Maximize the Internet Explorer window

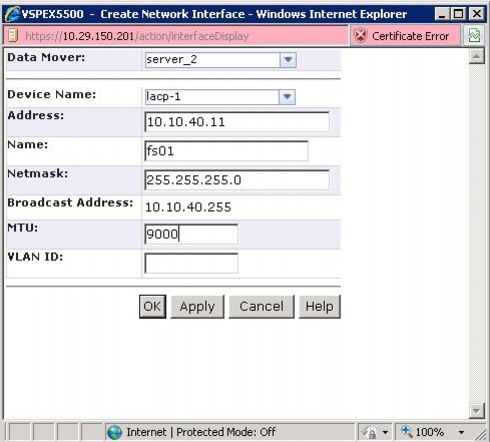[x=459, y=14]
